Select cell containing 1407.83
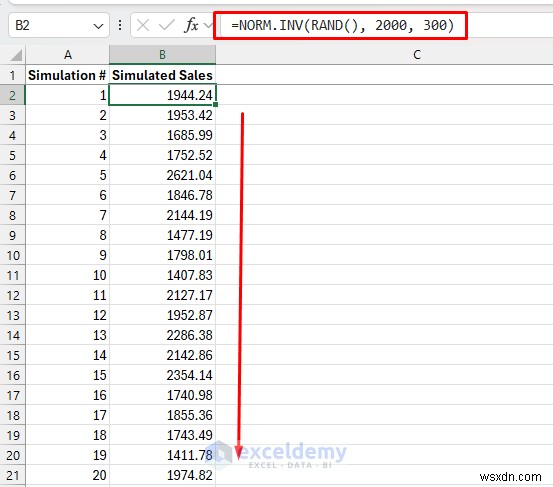The image size is (553, 487). (162, 275)
